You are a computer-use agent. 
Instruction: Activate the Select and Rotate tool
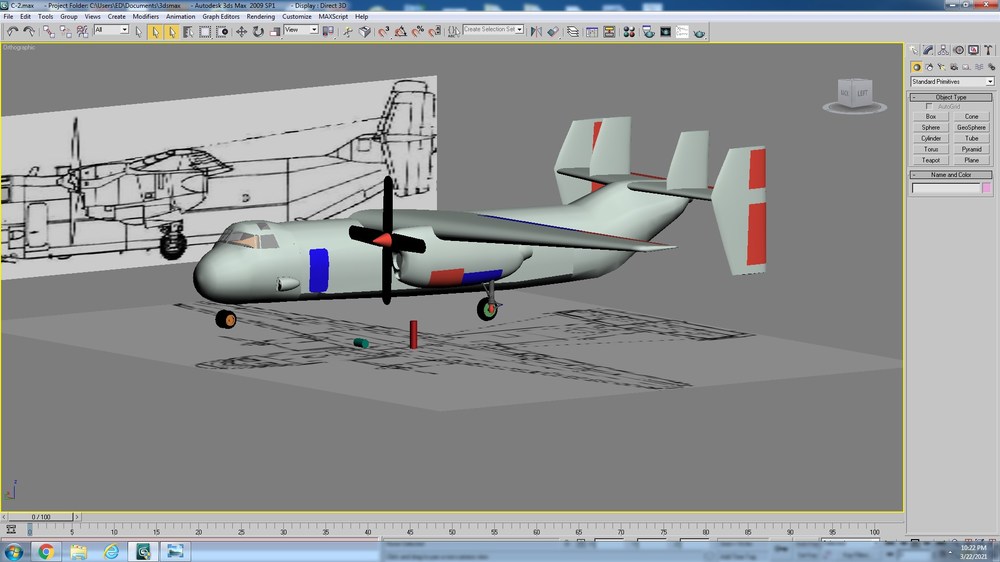(258, 32)
